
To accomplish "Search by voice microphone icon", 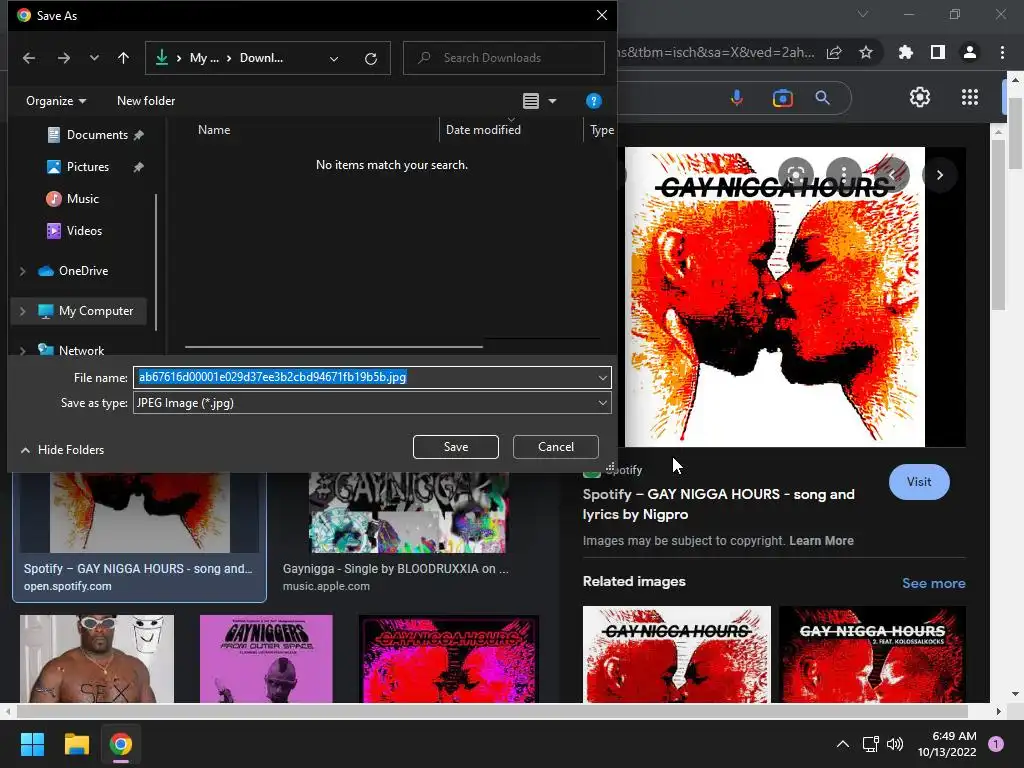I will (737, 98).
